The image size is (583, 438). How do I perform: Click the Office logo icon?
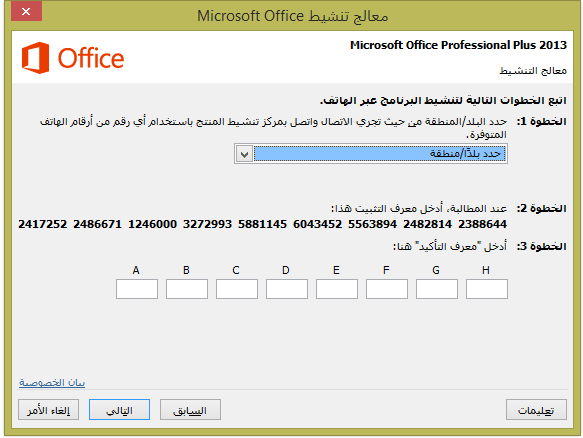click(x=35, y=58)
